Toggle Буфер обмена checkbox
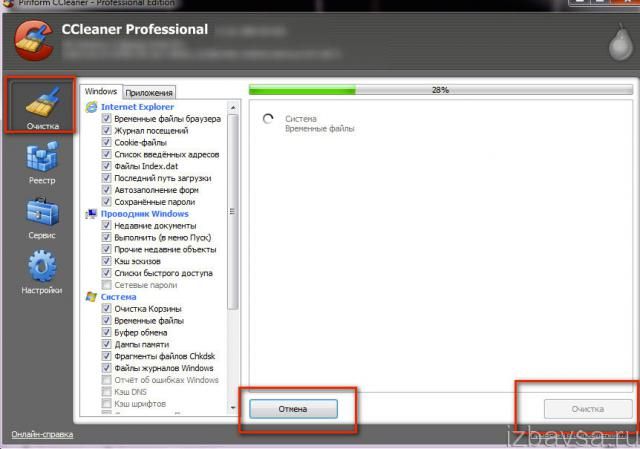The width and height of the screenshot is (640, 449). [x=106, y=332]
